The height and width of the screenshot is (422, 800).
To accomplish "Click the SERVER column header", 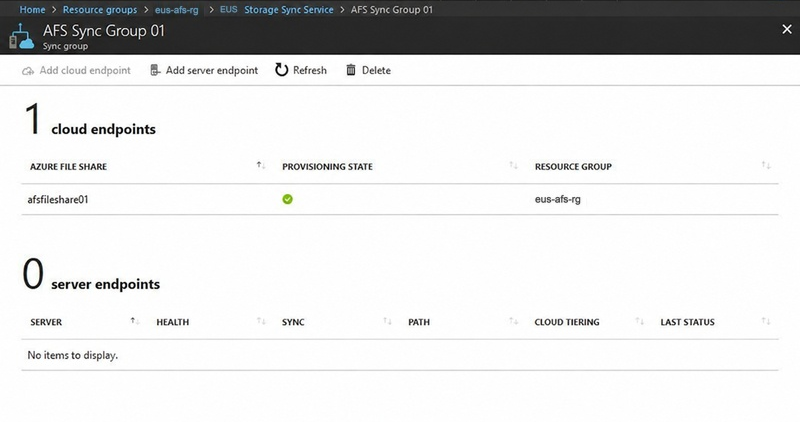I will click(46, 322).
